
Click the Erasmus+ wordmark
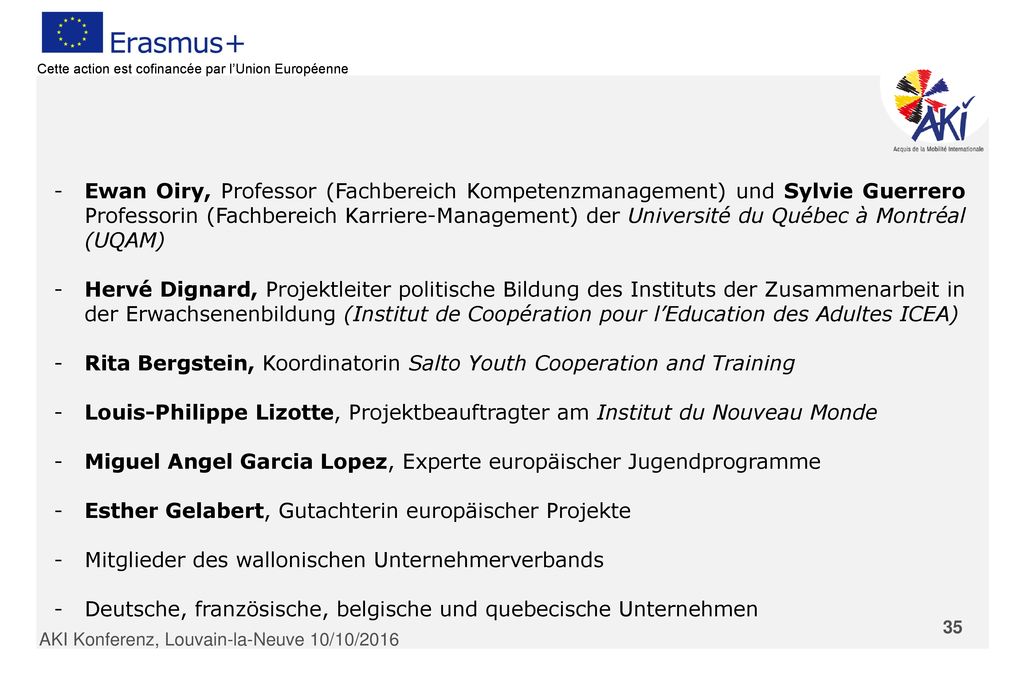(x=176, y=43)
